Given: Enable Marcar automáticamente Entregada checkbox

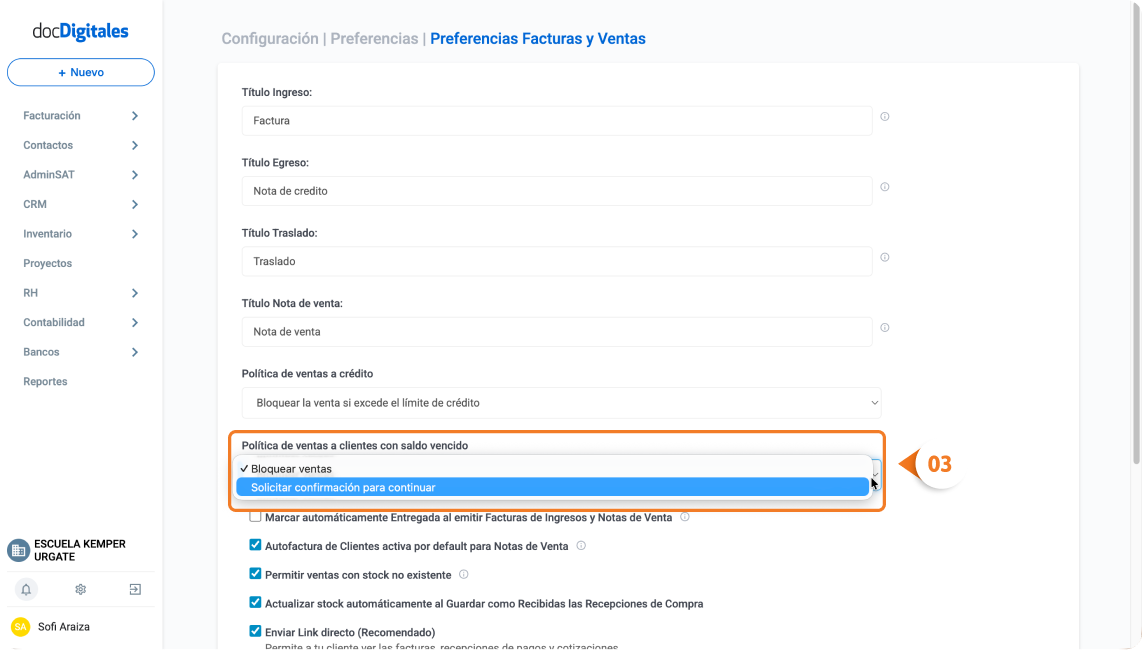Looking at the screenshot, I should point(255,517).
